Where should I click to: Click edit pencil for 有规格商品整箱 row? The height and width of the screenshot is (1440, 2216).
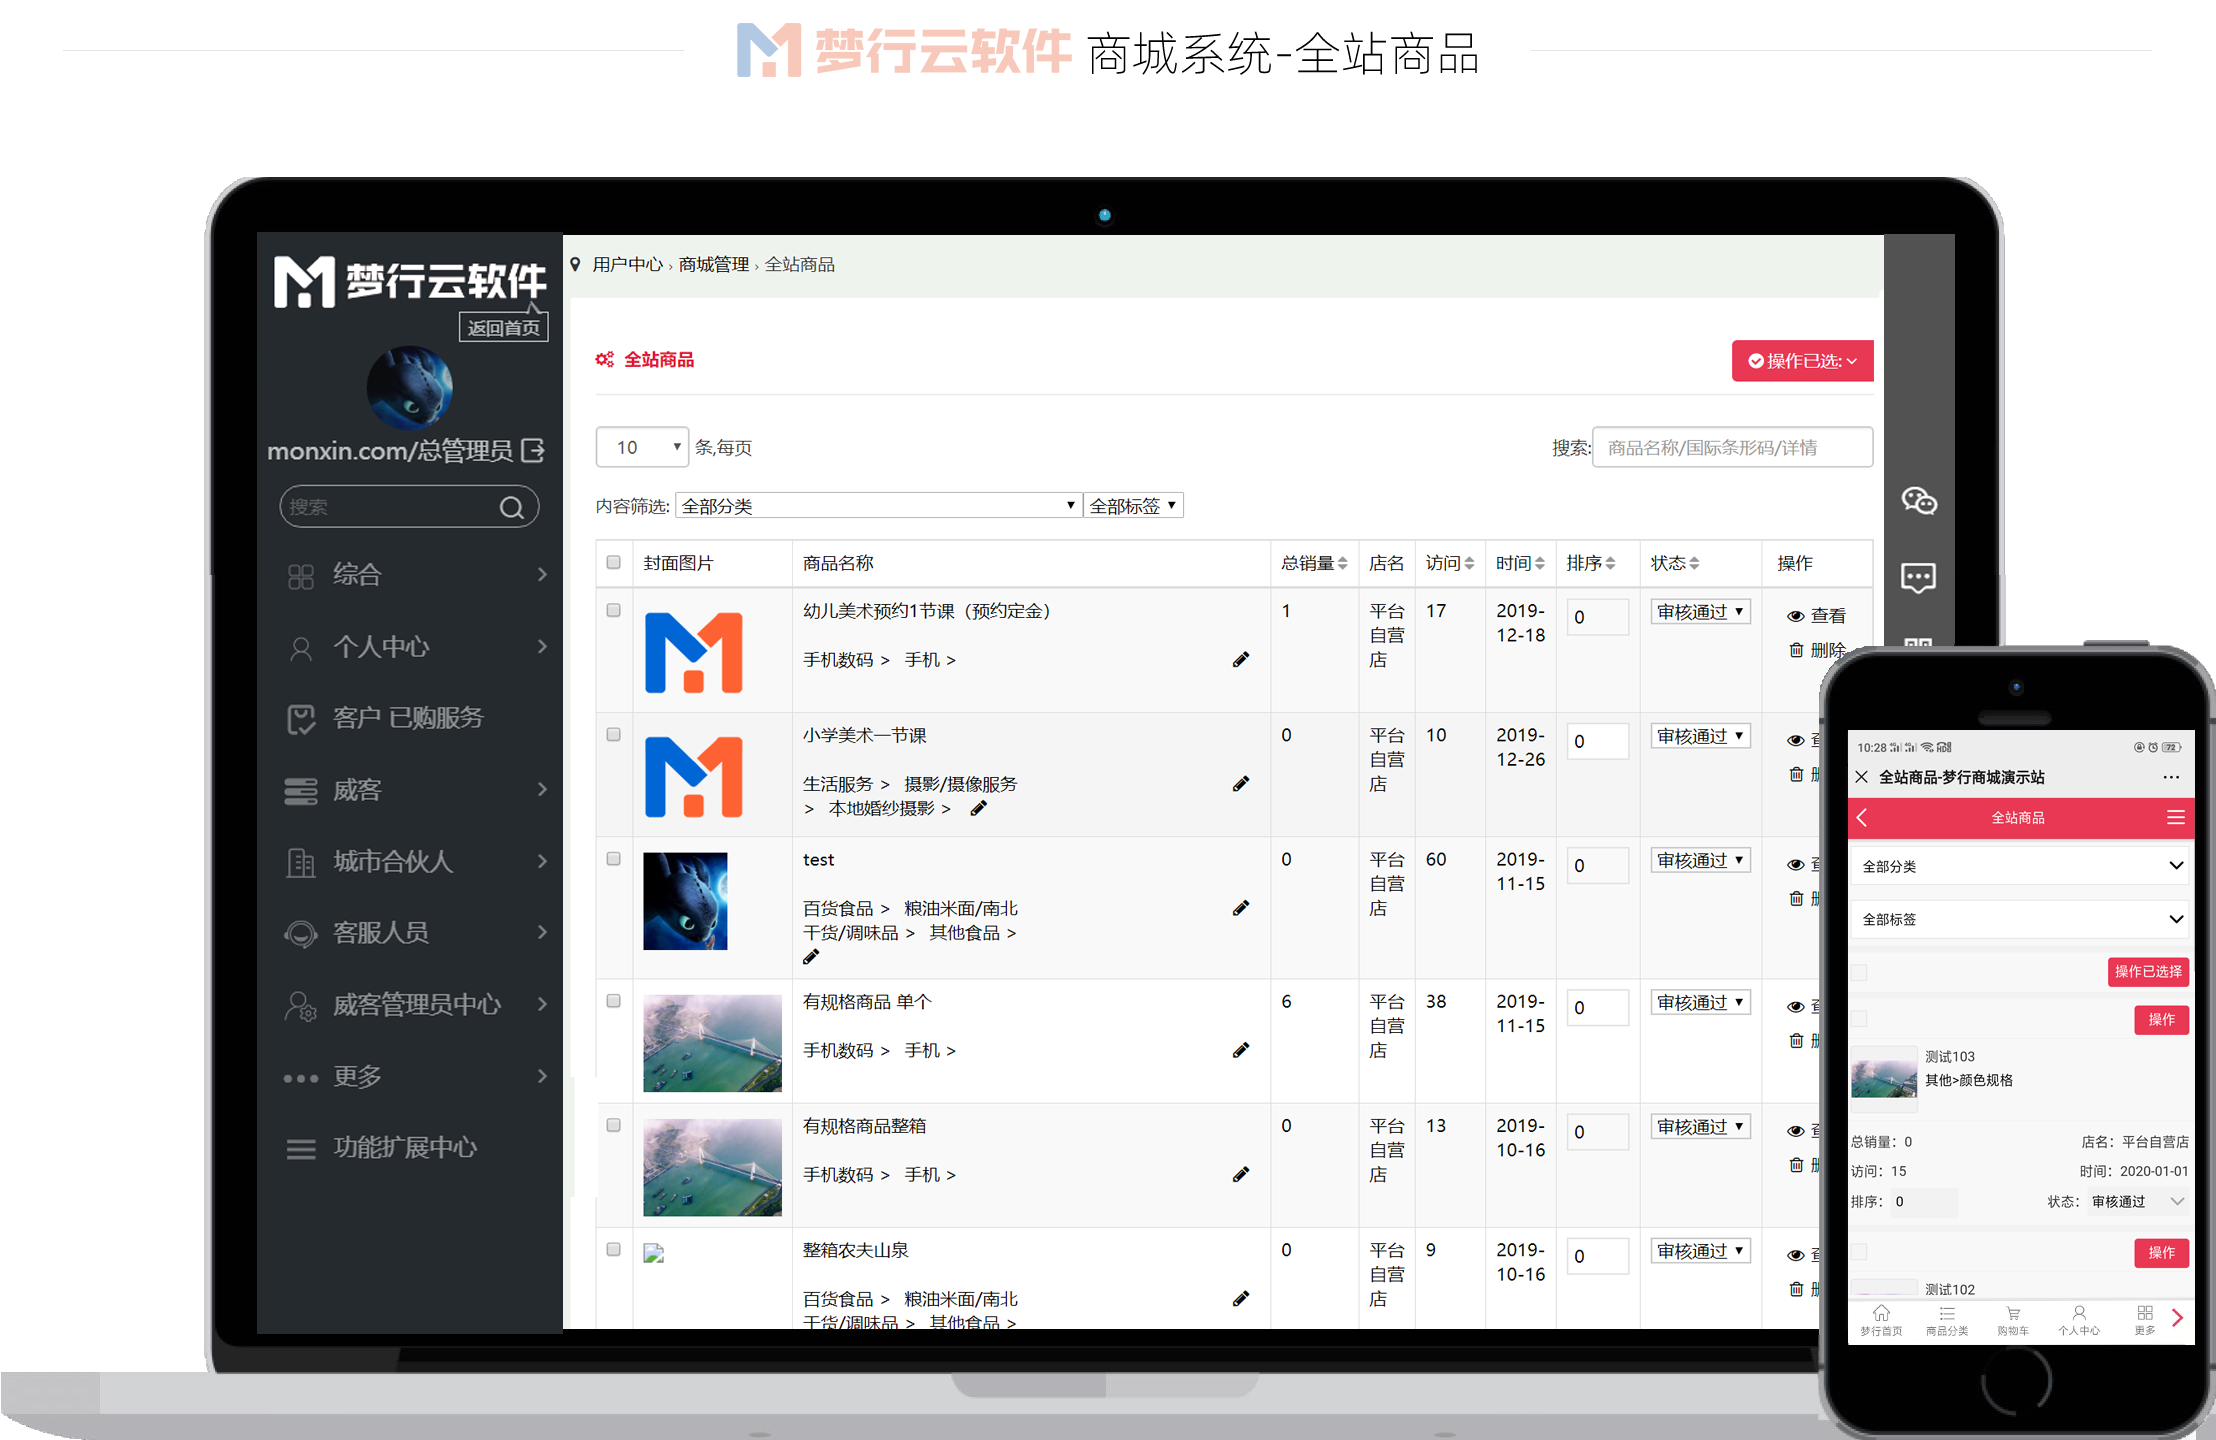[1241, 1174]
